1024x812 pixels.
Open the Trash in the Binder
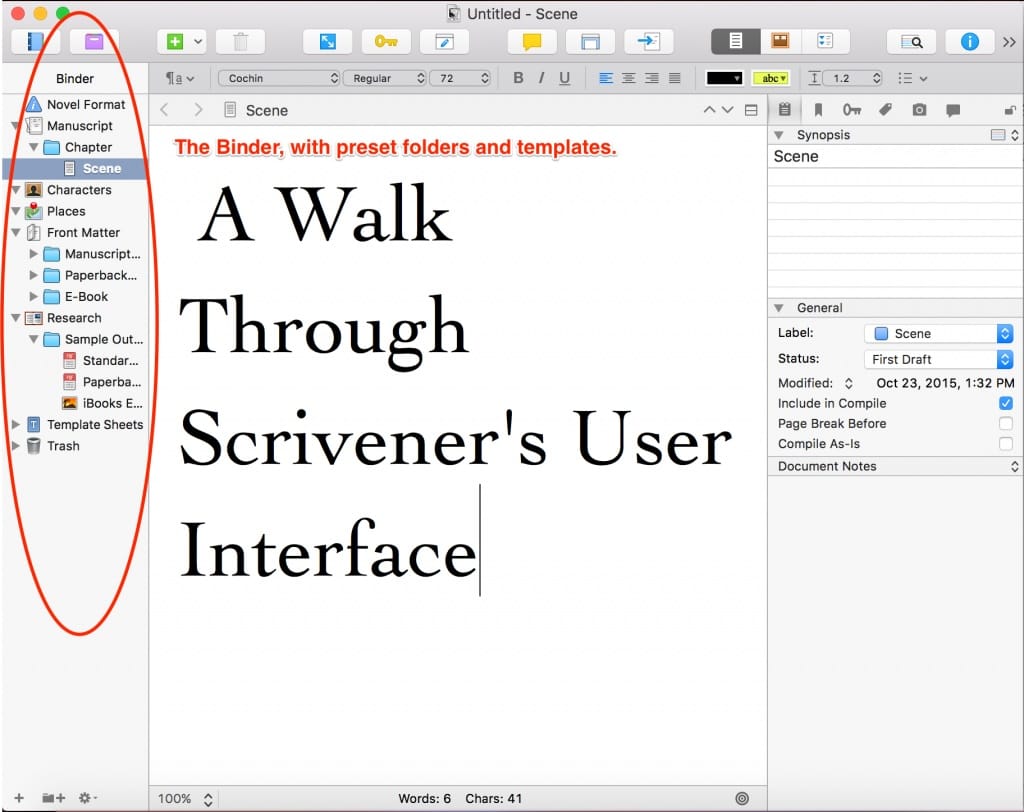[63, 446]
